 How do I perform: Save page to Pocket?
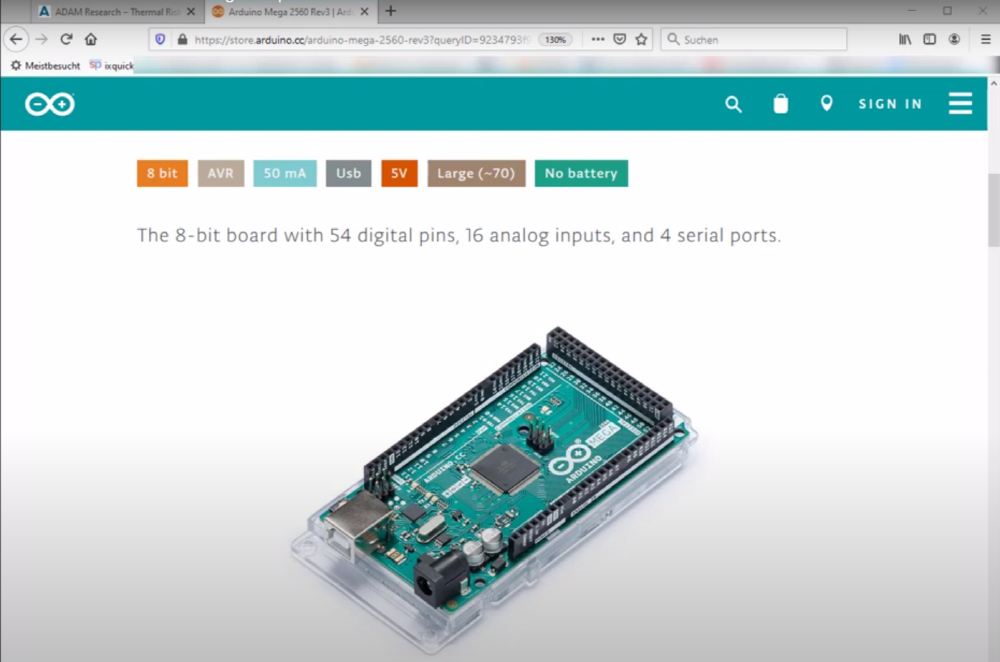pos(619,40)
